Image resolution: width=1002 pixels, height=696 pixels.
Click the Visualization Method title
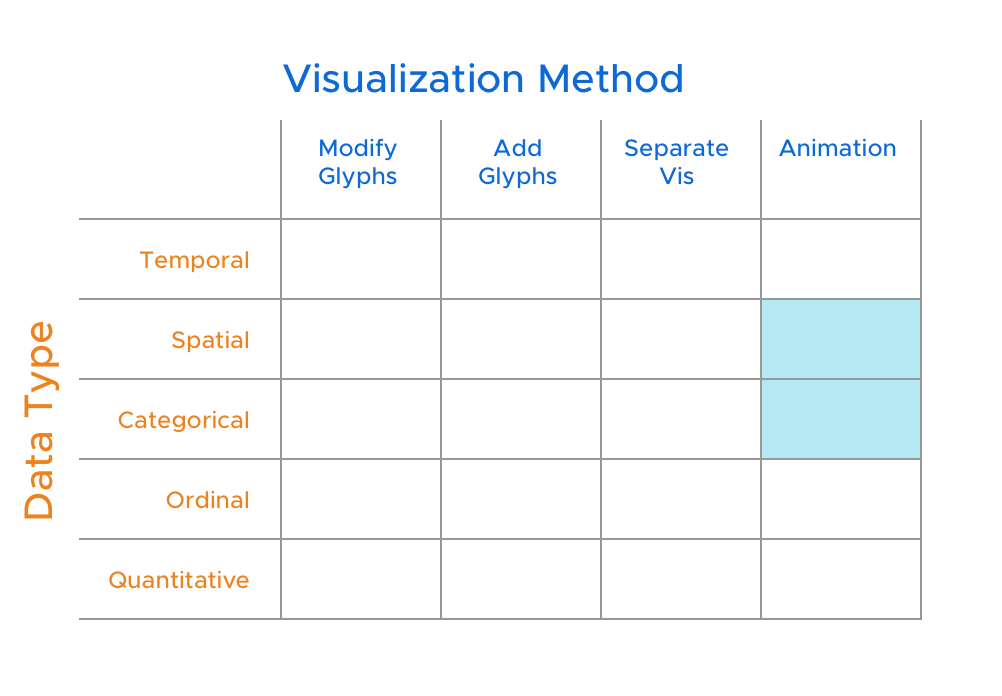click(483, 79)
